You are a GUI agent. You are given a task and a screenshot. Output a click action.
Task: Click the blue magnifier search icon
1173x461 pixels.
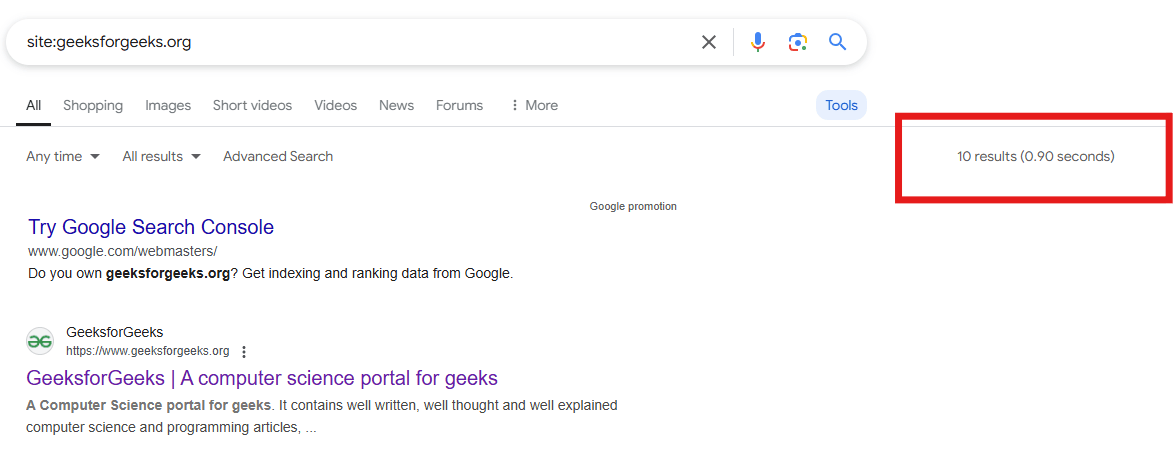click(837, 42)
